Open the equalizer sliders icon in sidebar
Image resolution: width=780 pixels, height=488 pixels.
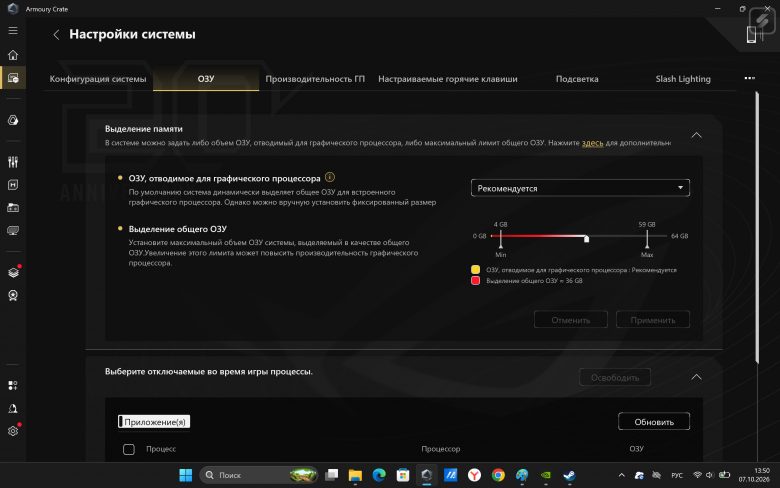point(13,162)
